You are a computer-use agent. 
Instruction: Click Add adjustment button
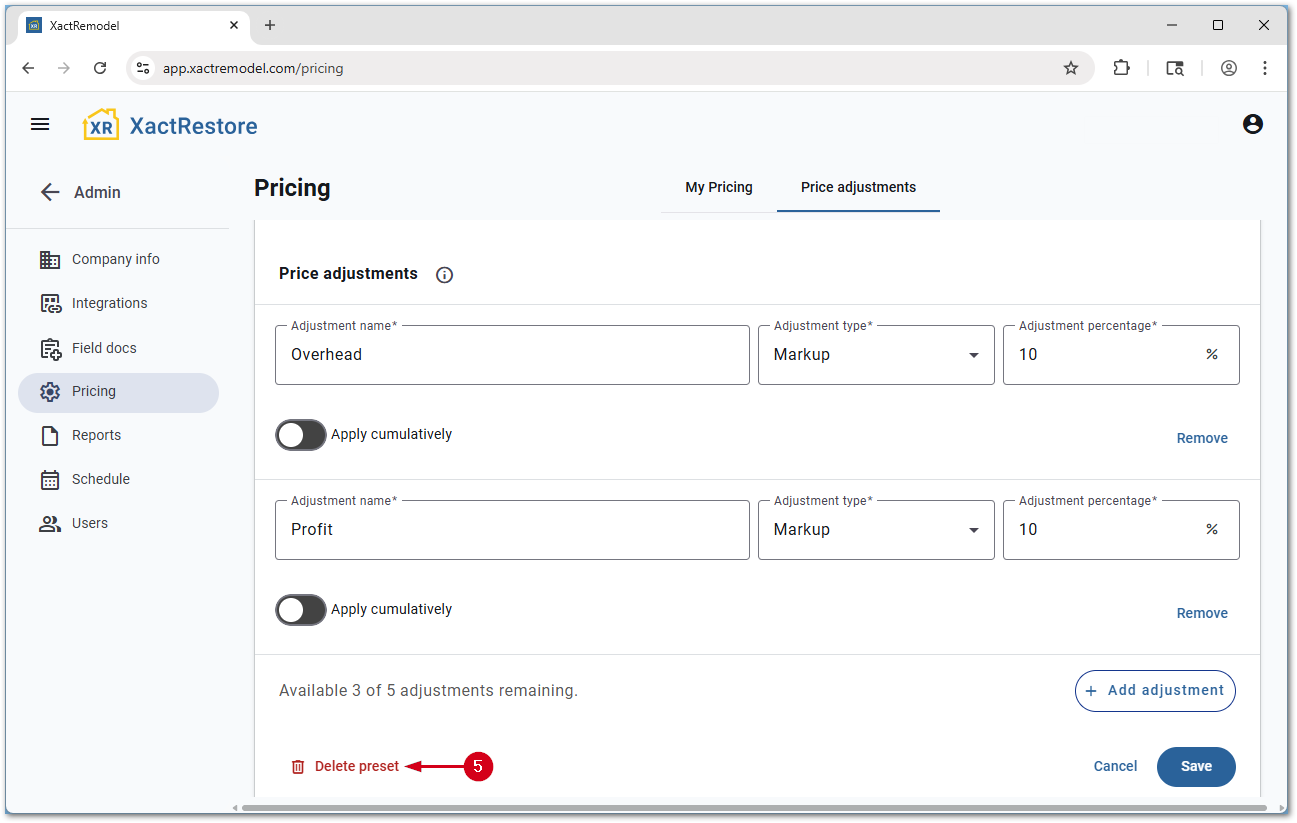1155,690
